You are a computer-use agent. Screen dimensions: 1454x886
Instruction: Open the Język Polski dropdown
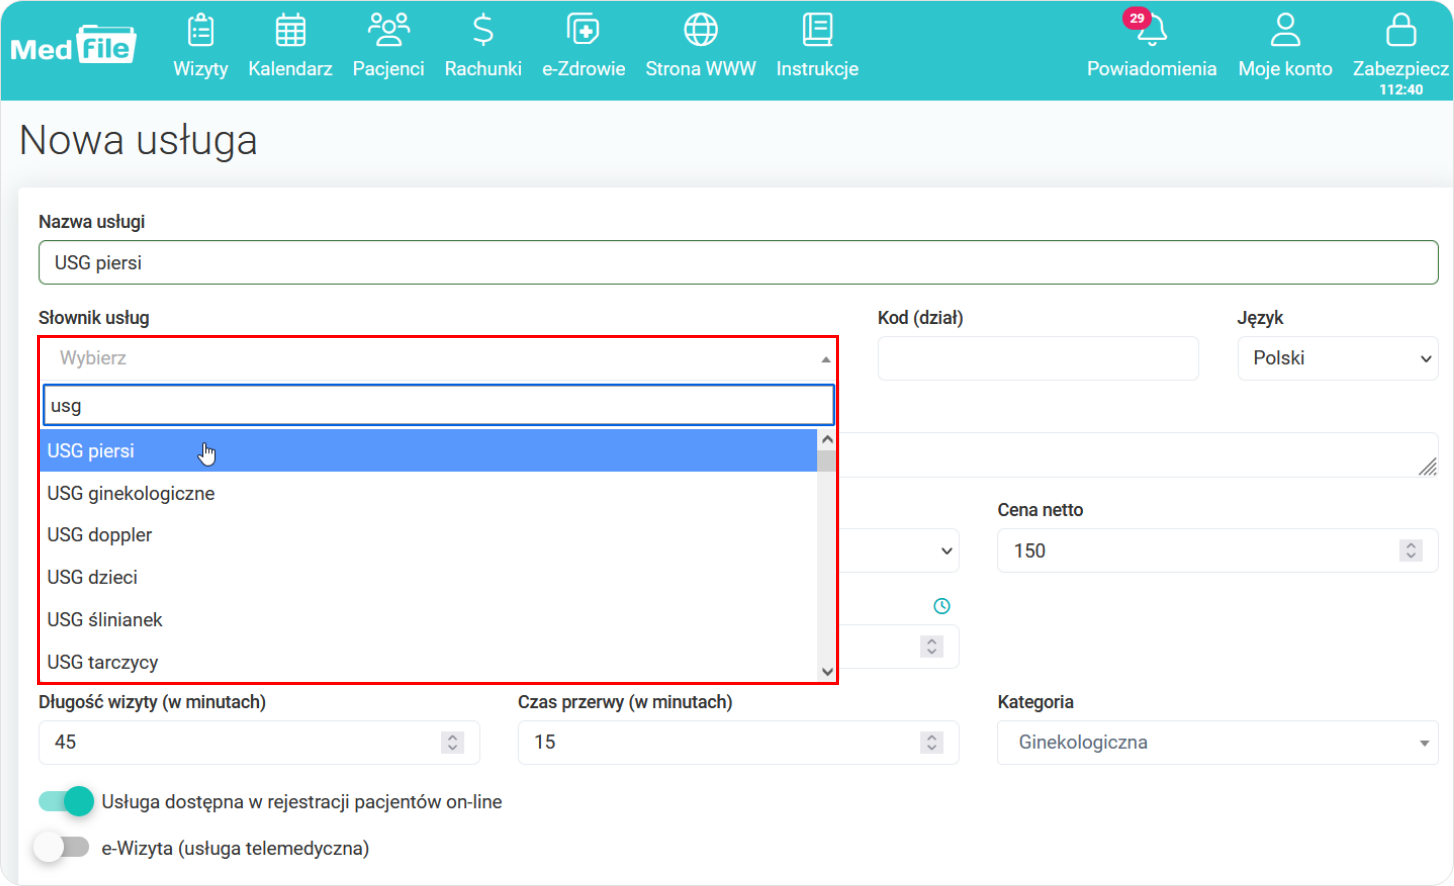(1338, 358)
